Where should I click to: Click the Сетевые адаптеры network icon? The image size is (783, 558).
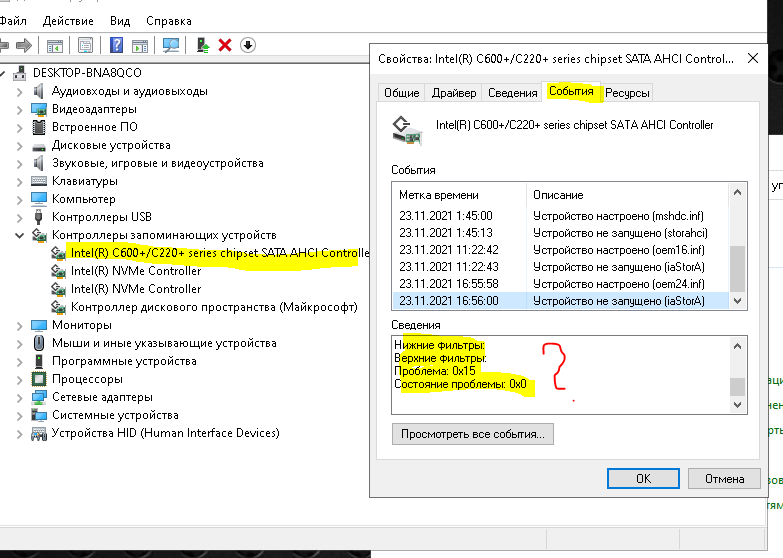[38, 397]
